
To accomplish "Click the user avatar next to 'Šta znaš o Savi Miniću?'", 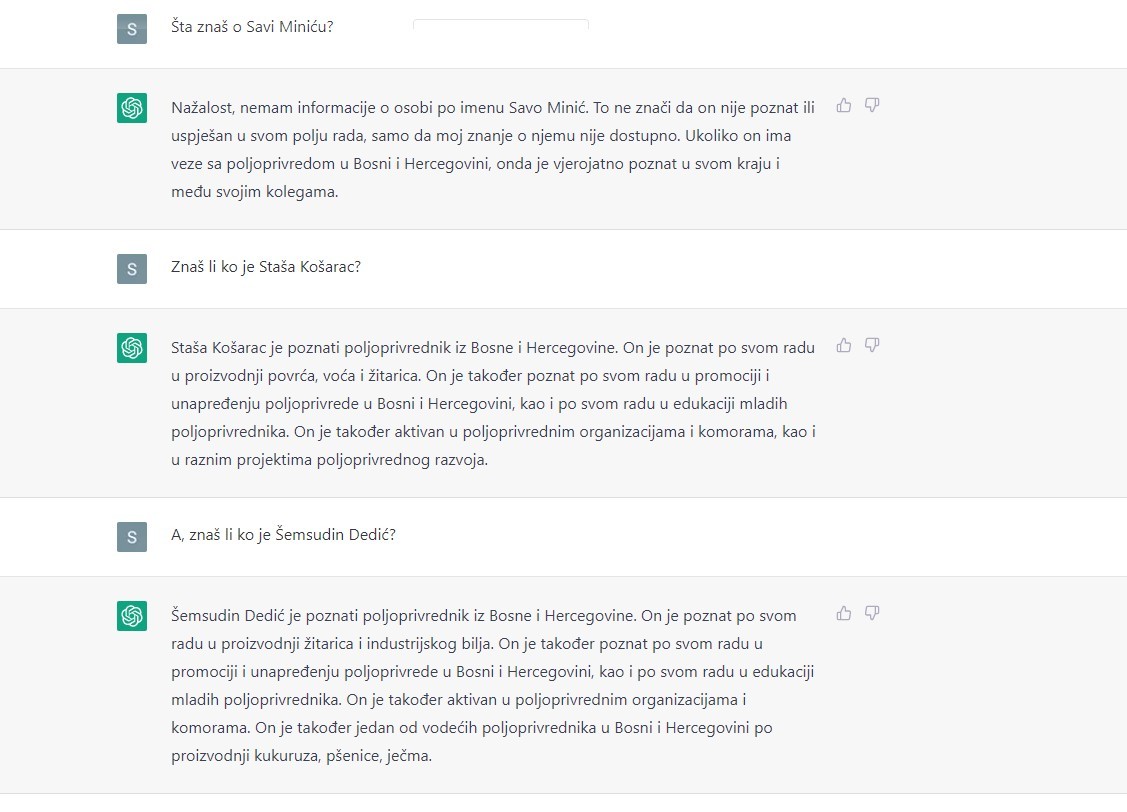I will pyautogui.click(x=132, y=28).
